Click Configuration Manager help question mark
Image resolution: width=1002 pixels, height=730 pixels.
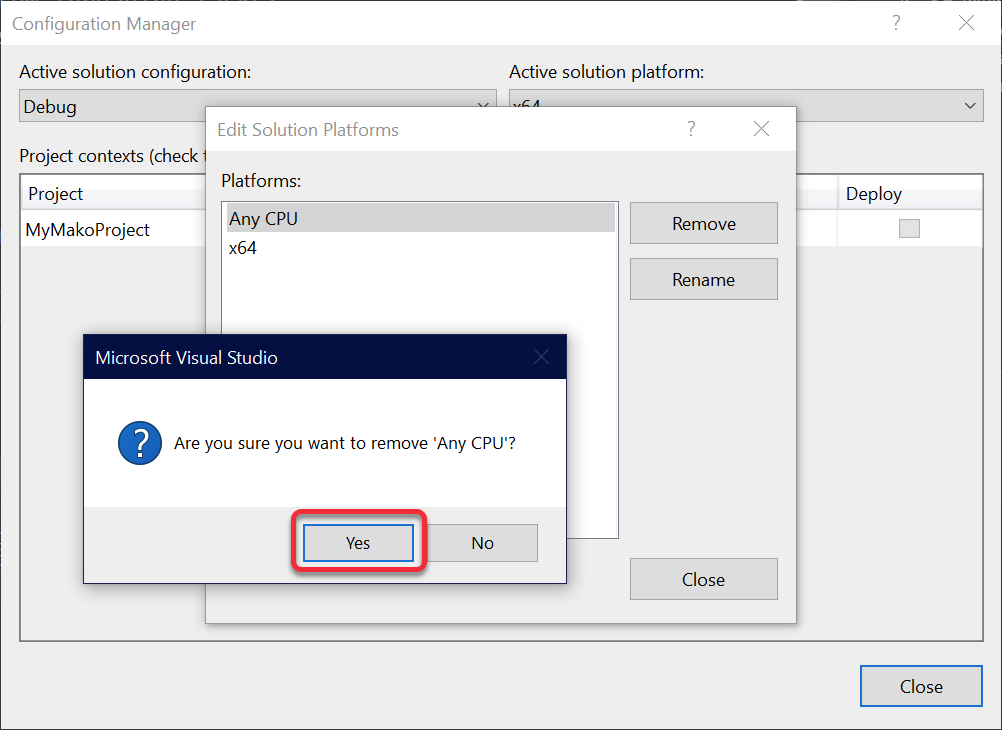click(x=896, y=23)
